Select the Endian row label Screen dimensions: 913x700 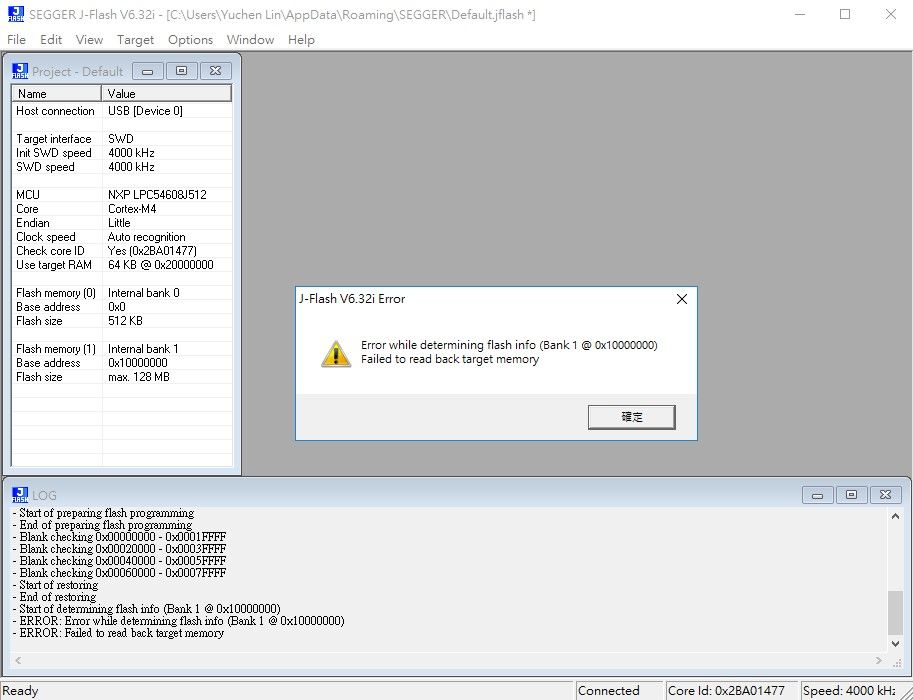pos(33,222)
